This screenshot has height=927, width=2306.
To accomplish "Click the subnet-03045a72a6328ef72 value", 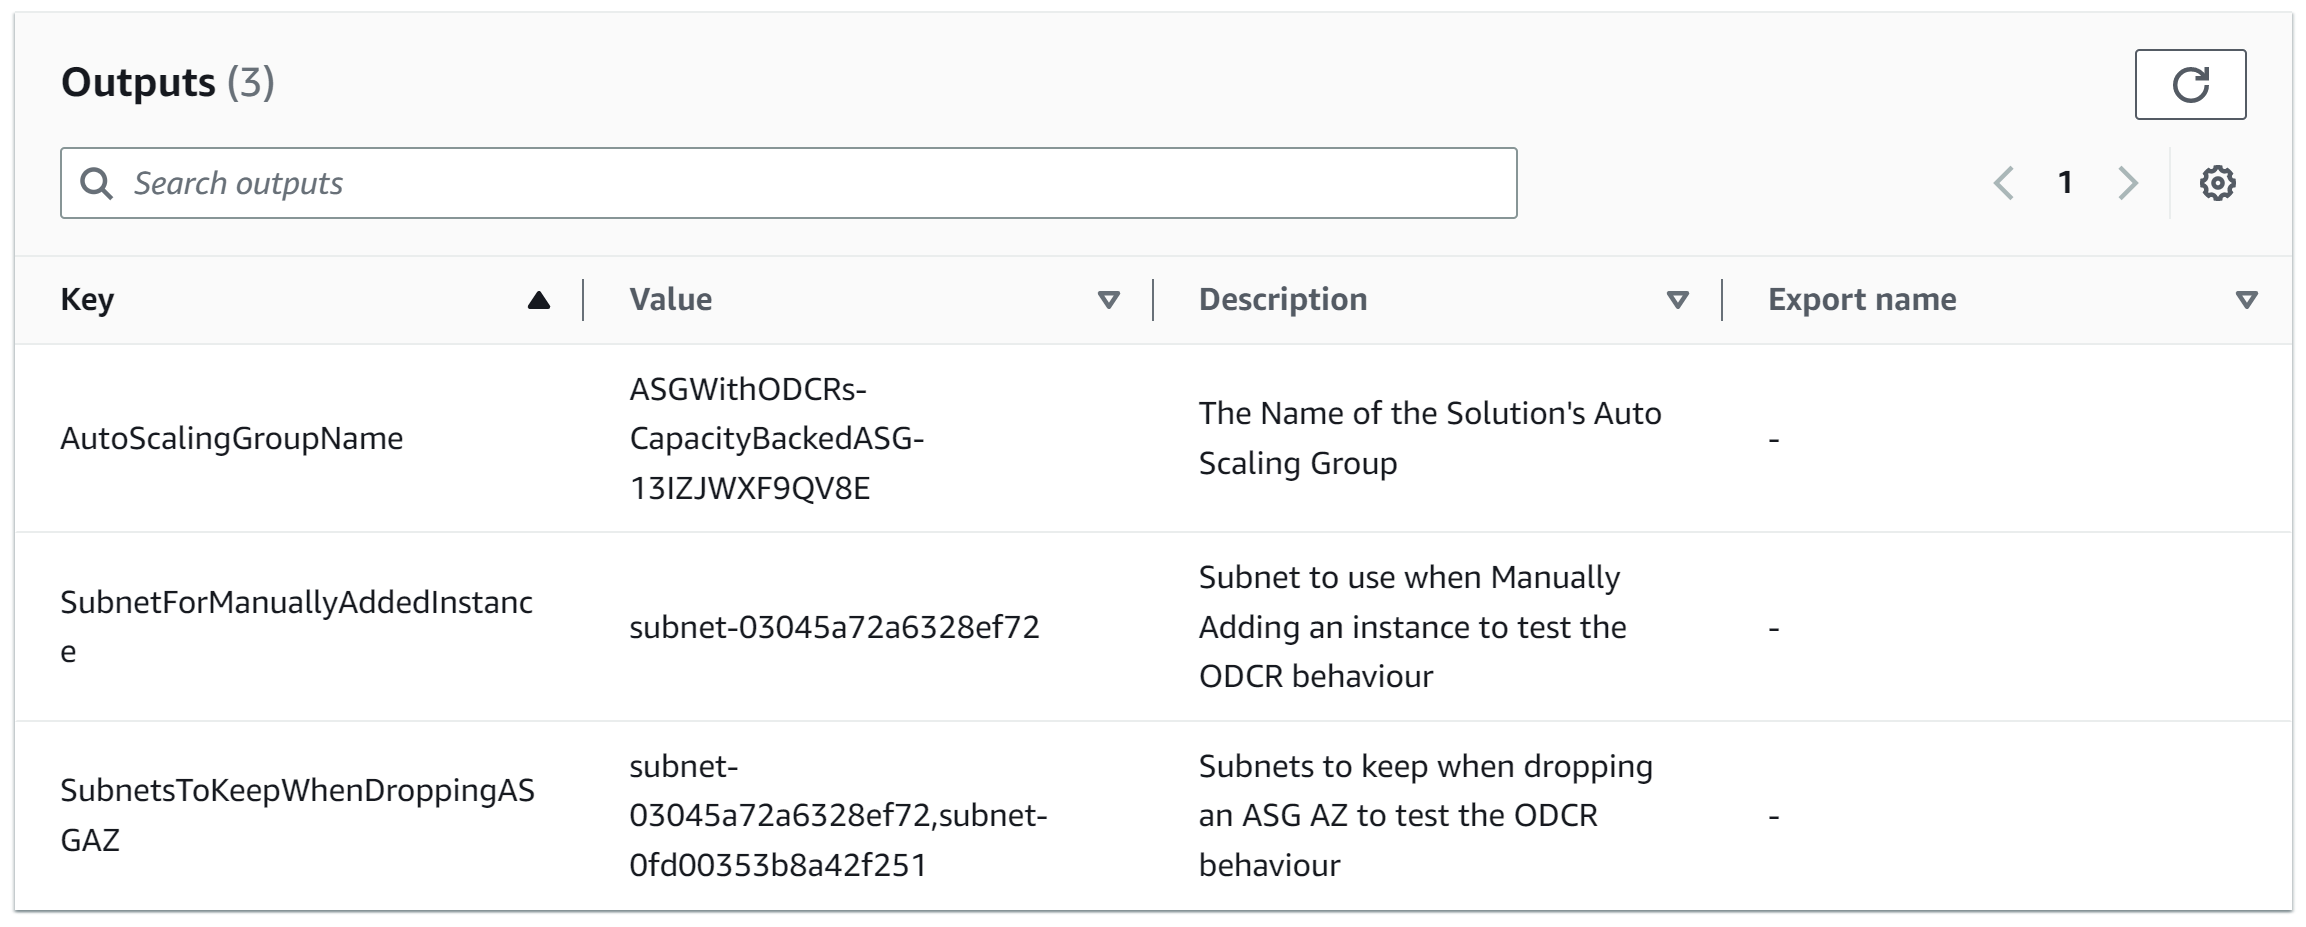I will pos(834,627).
